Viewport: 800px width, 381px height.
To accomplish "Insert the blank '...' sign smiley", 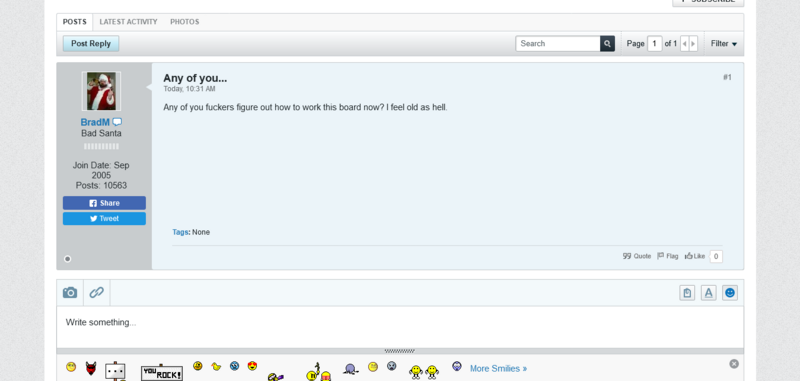I will [115, 371].
